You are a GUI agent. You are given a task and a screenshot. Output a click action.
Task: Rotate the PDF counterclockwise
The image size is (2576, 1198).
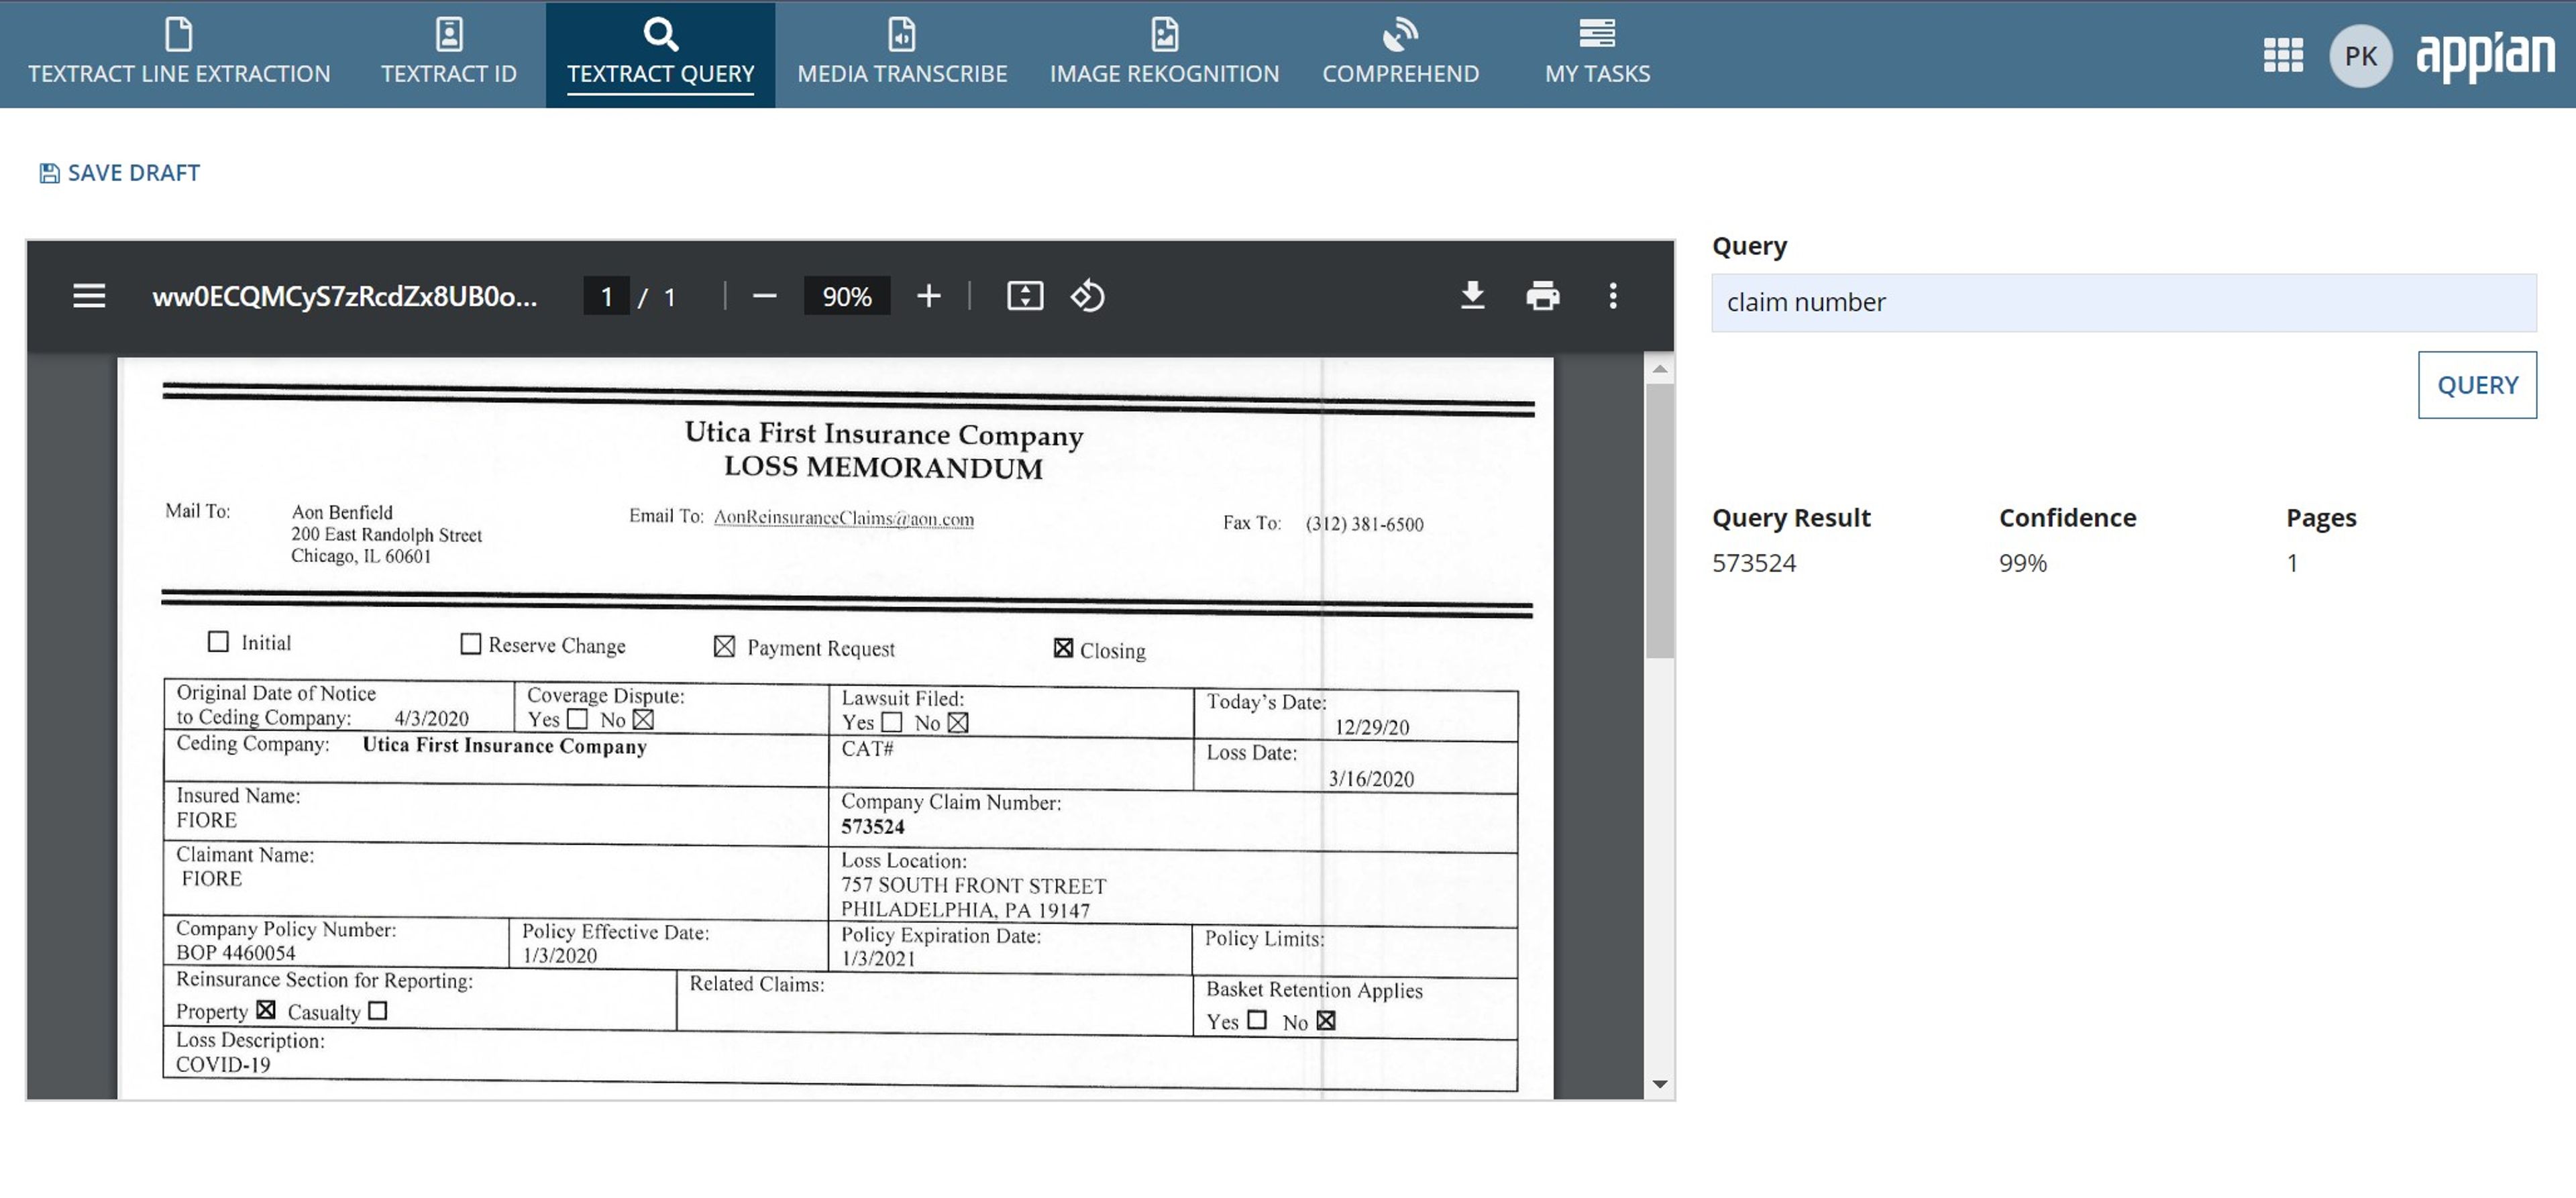coord(1087,296)
